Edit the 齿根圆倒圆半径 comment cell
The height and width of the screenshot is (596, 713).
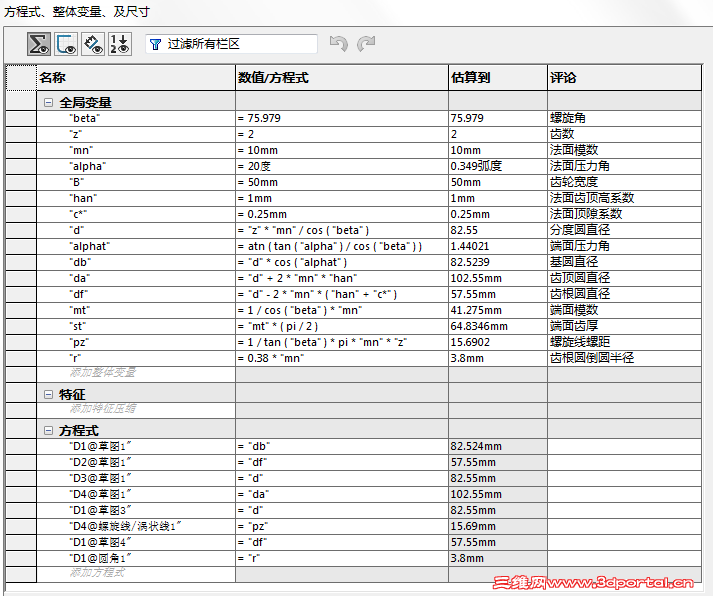pos(624,358)
